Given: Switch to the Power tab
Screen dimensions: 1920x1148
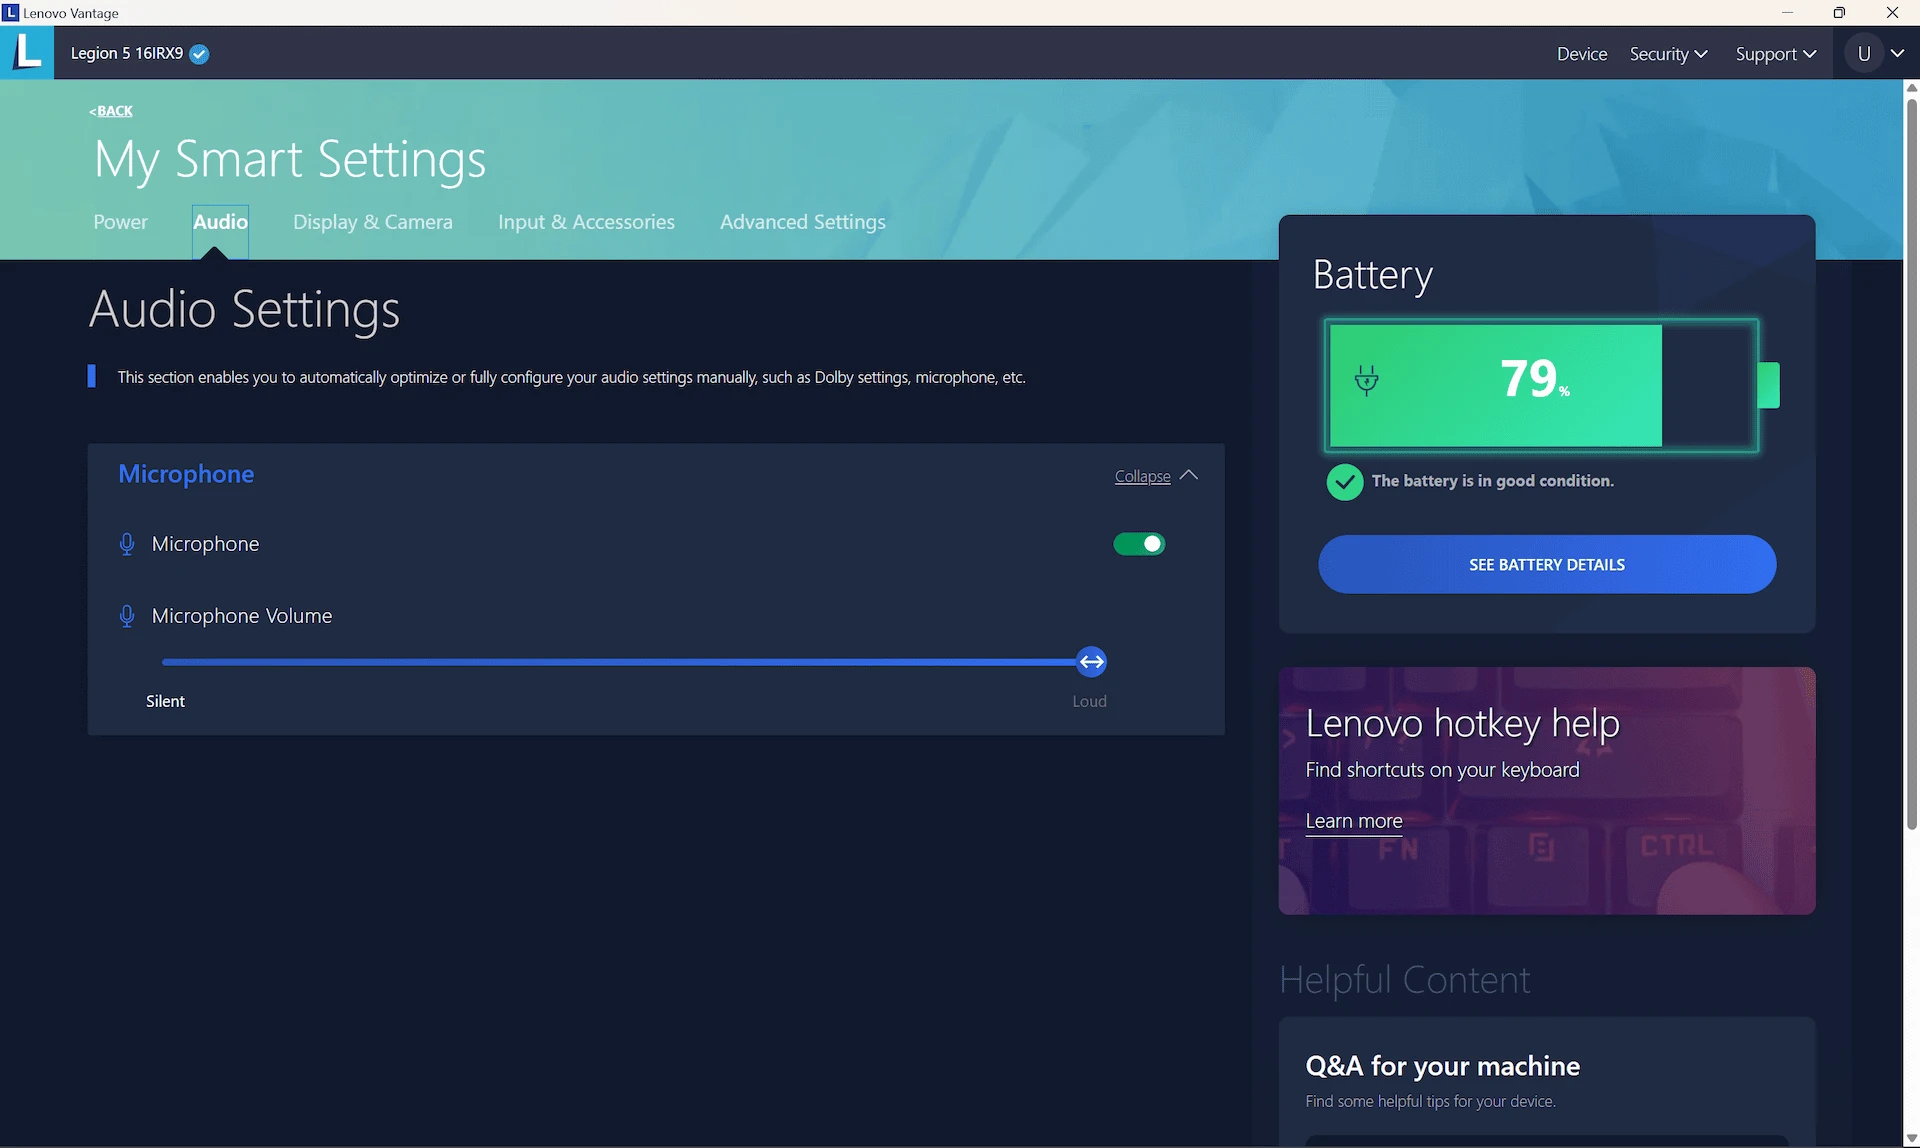Looking at the screenshot, I should click(x=120, y=222).
